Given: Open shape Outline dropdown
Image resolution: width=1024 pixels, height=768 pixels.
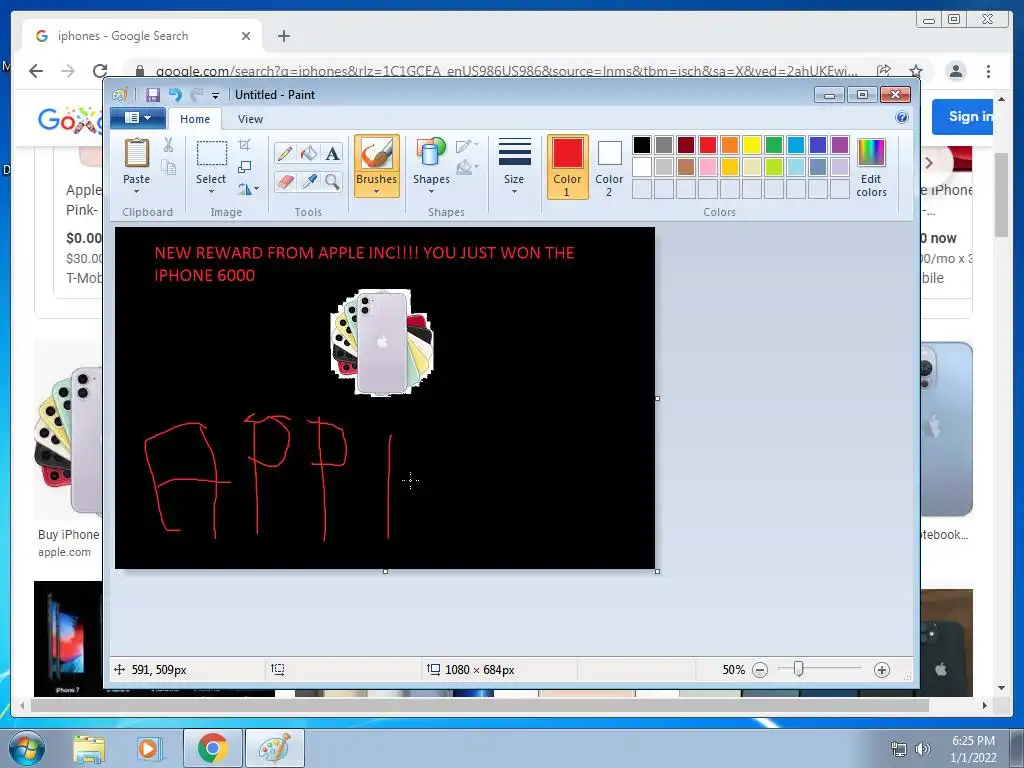Looking at the screenshot, I should pos(467,146).
